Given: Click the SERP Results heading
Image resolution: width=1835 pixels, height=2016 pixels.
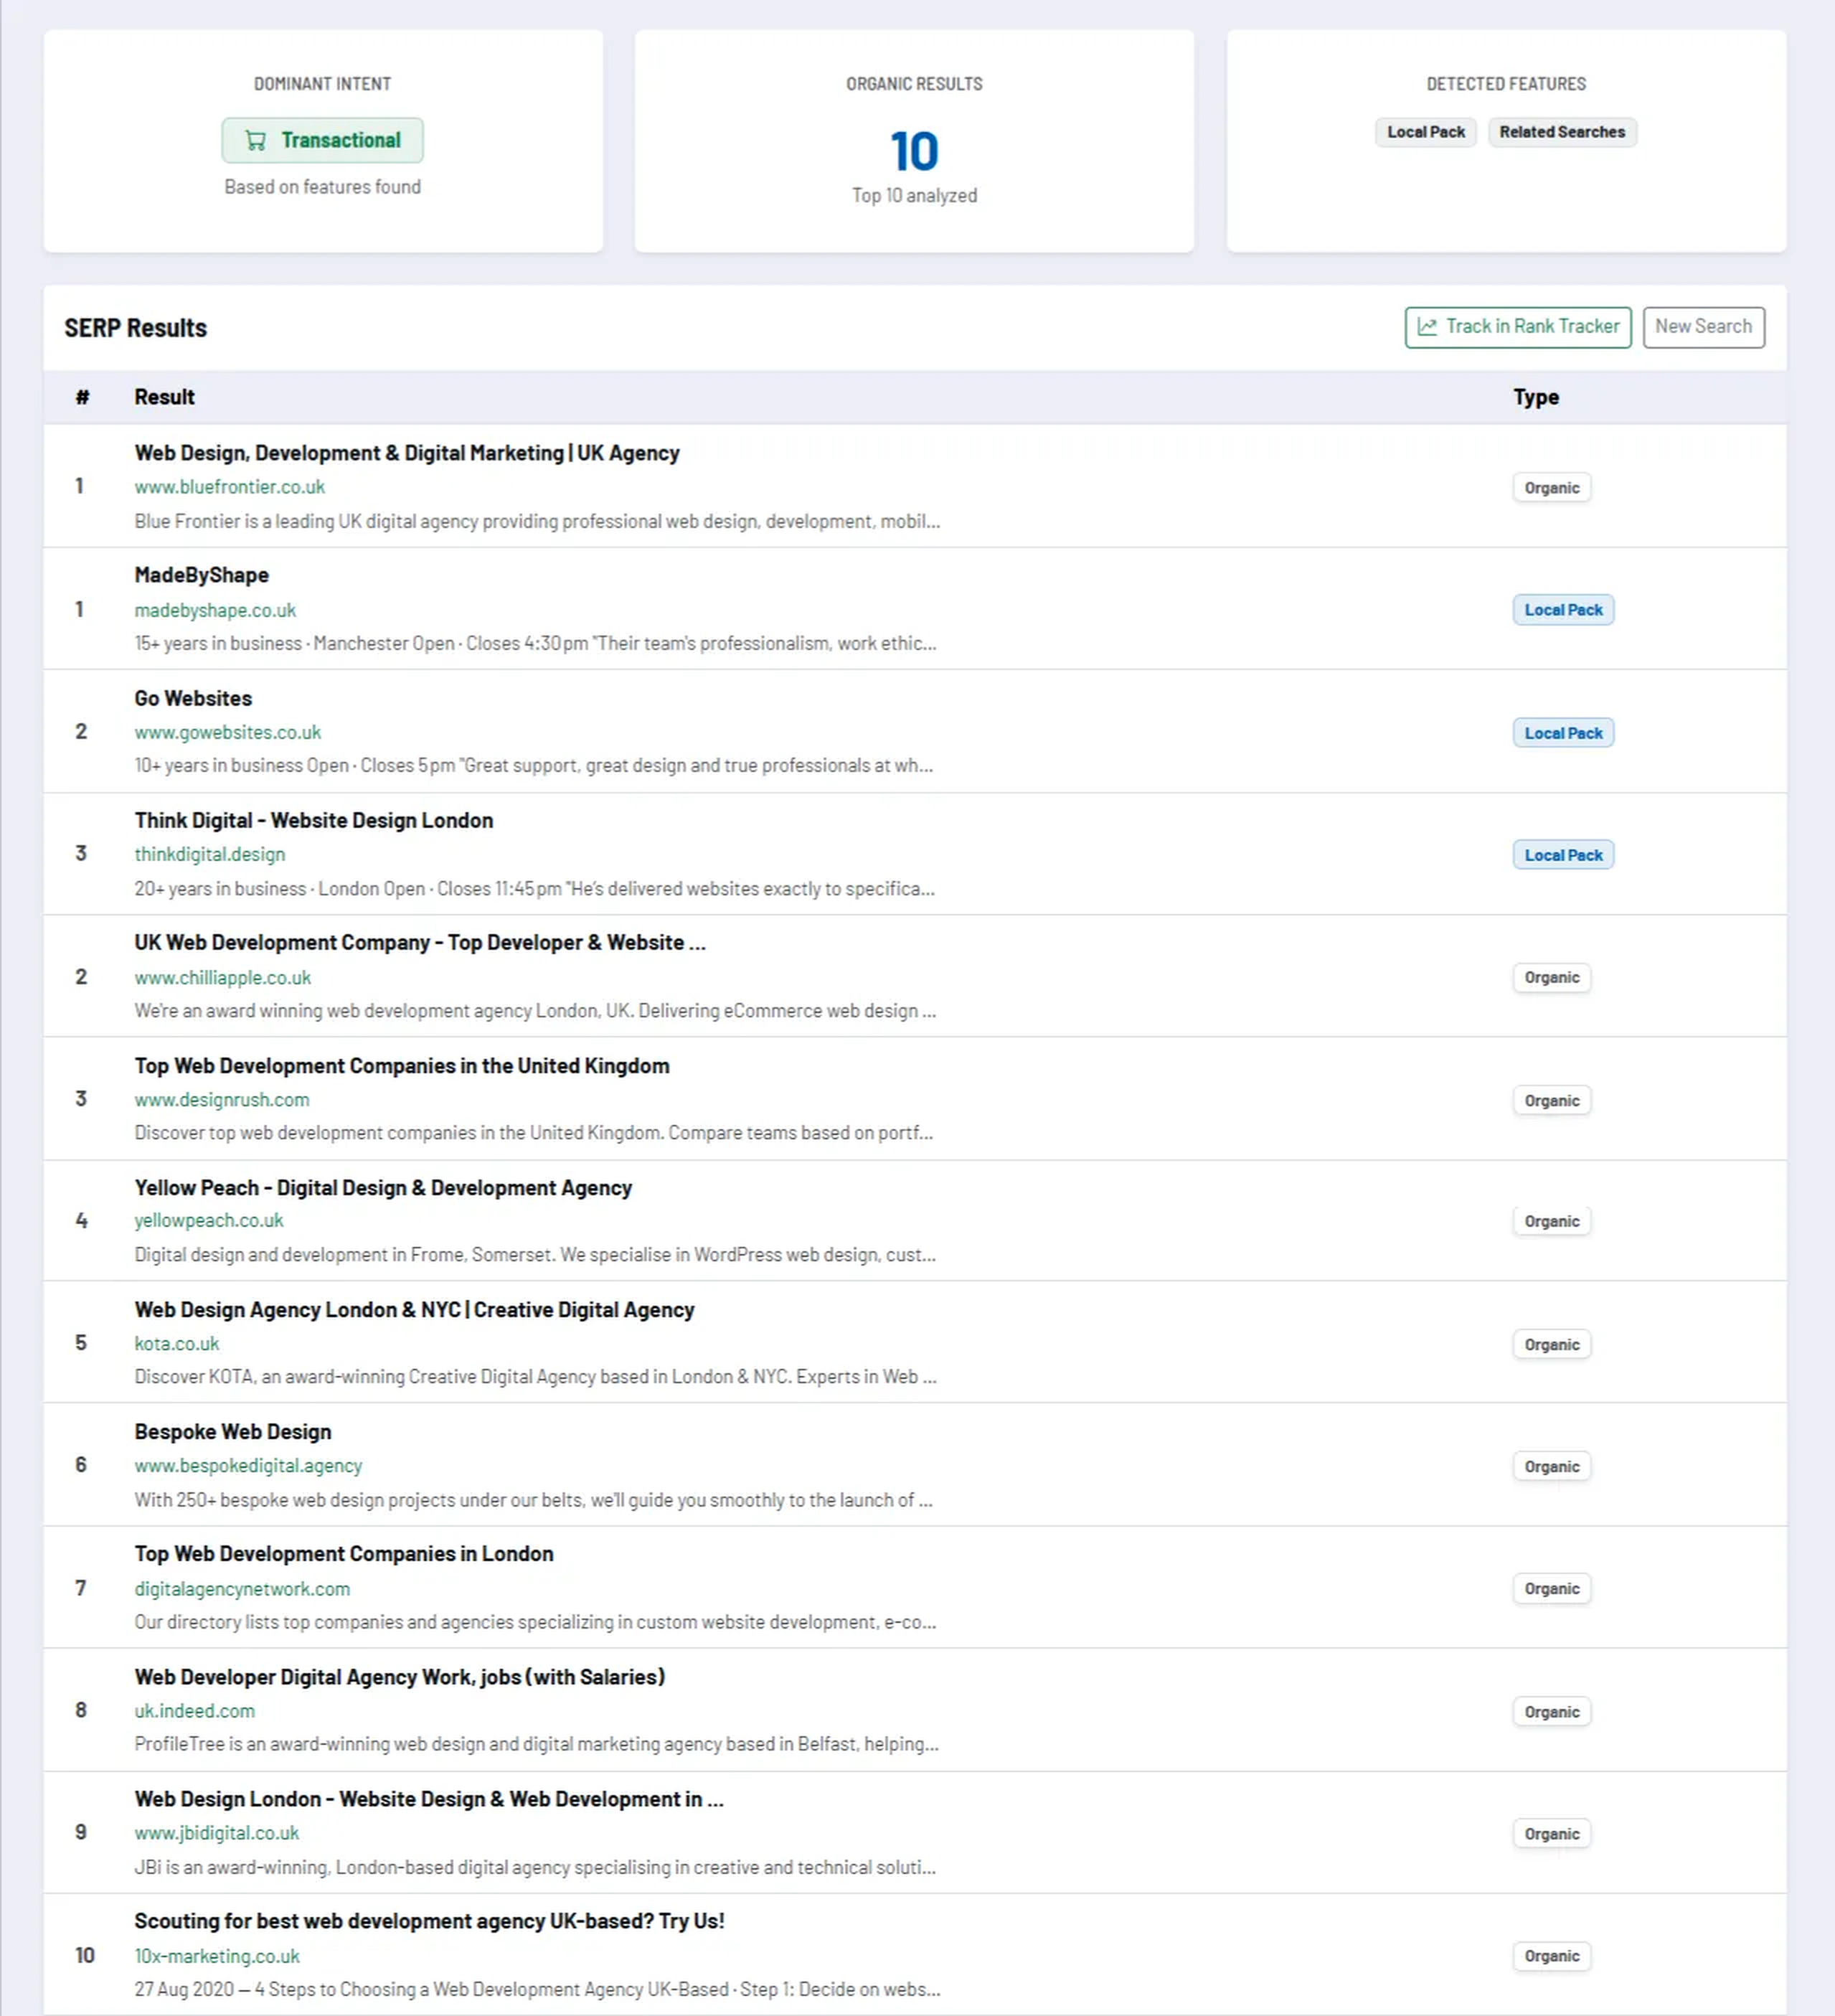Looking at the screenshot, I should [135, 328].
